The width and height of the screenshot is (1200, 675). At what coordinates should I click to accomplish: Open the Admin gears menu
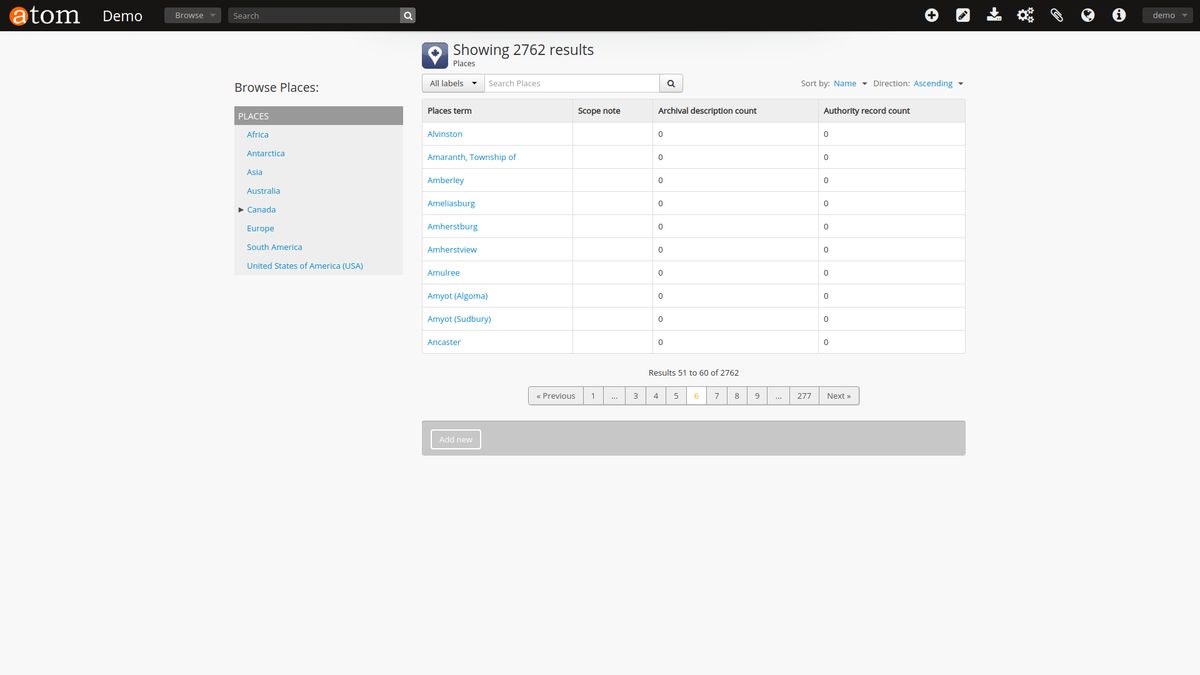(1025, 15)
